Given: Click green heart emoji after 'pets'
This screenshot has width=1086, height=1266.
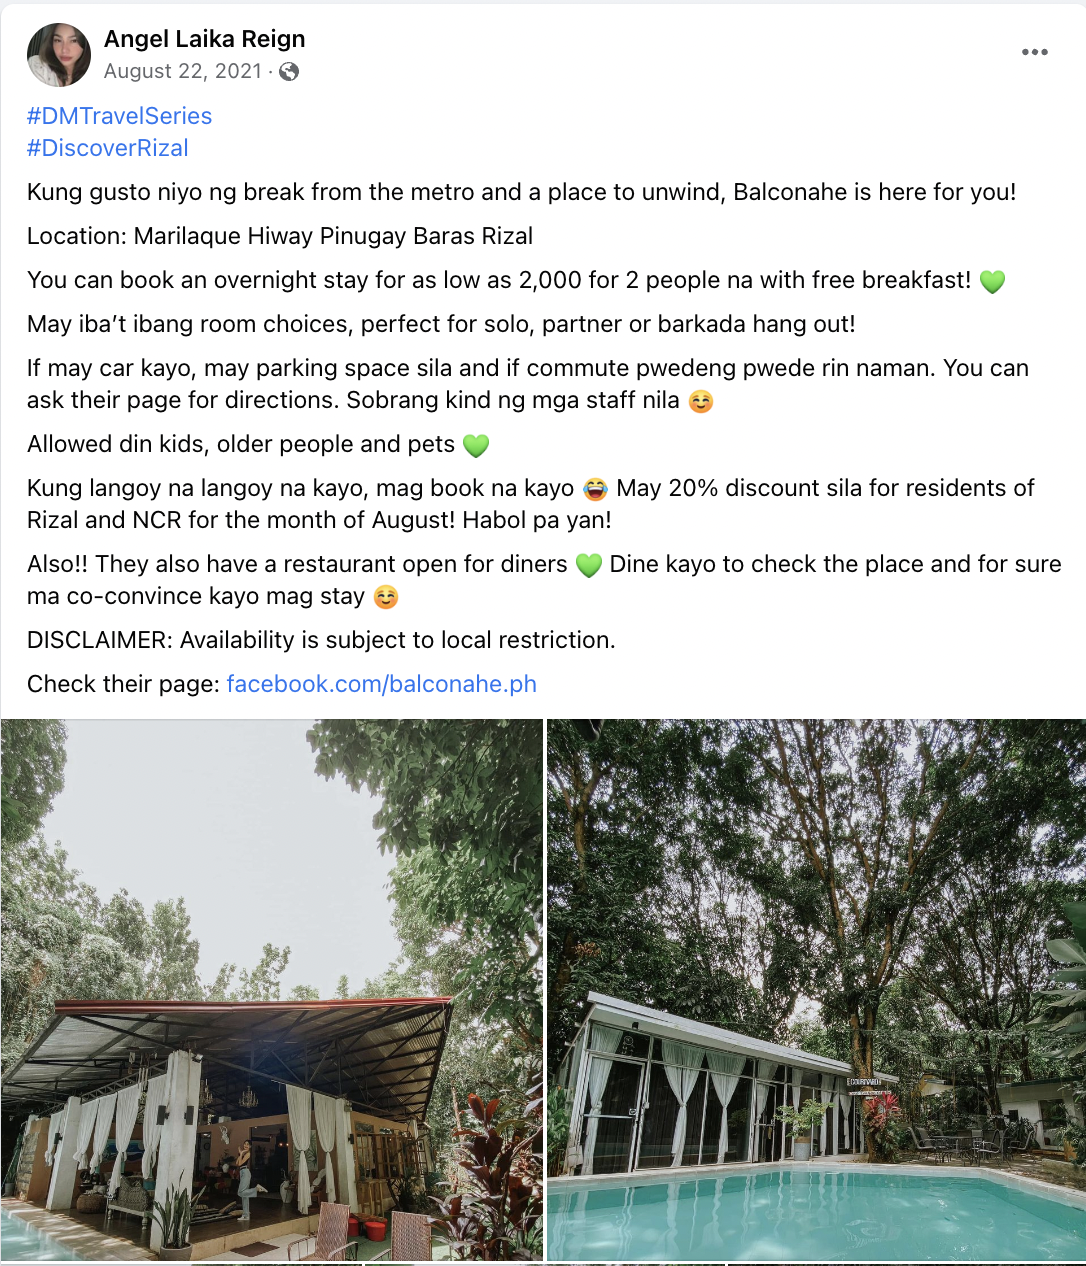Looking at the screenshot, I should [x=476, y=445].
